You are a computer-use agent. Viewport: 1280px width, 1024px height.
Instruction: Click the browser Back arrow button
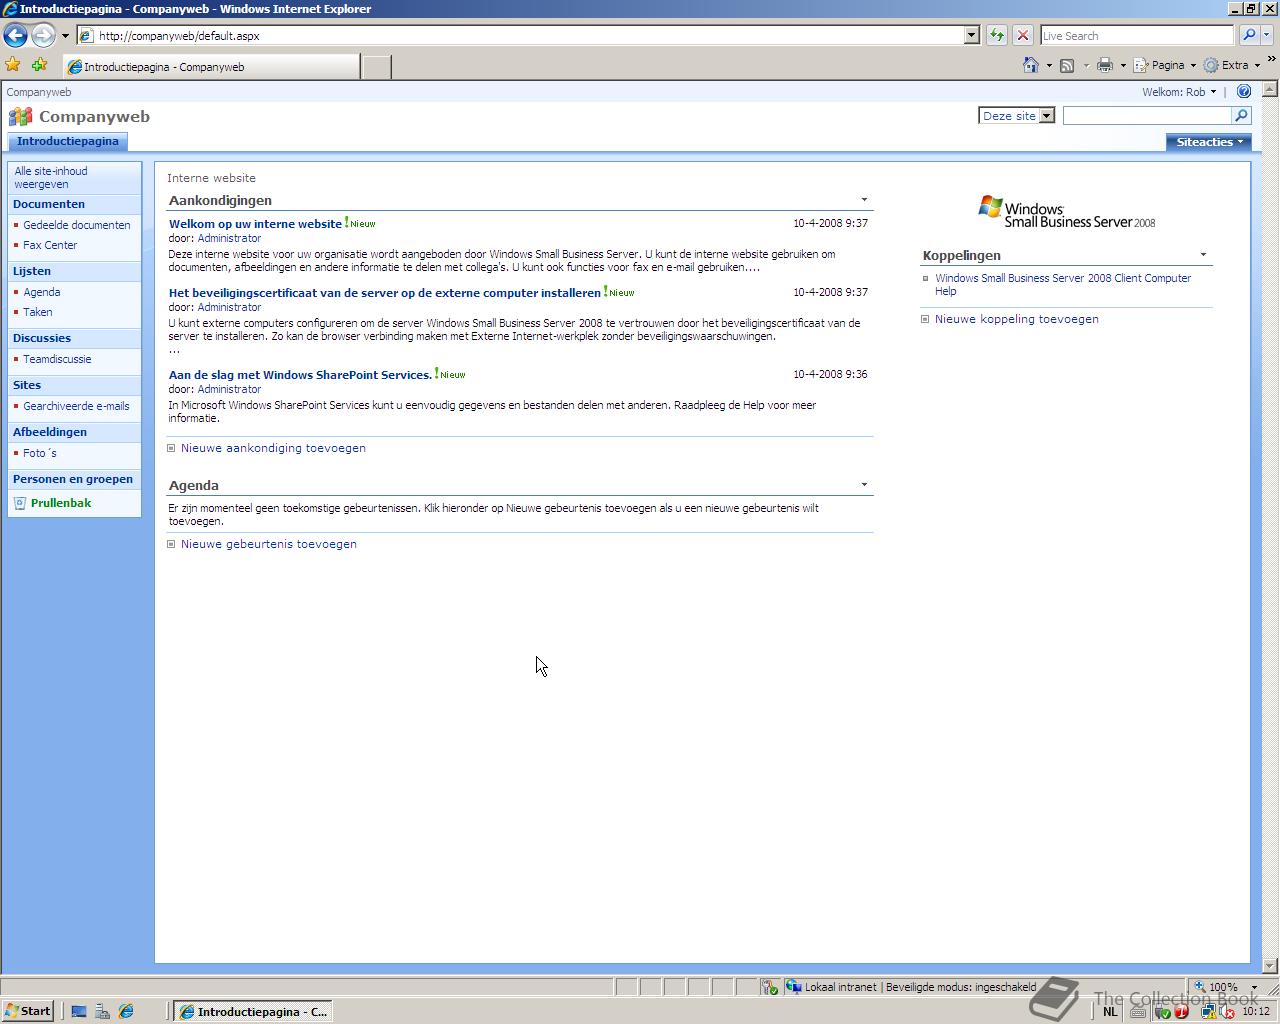click(x=15, y=36)
